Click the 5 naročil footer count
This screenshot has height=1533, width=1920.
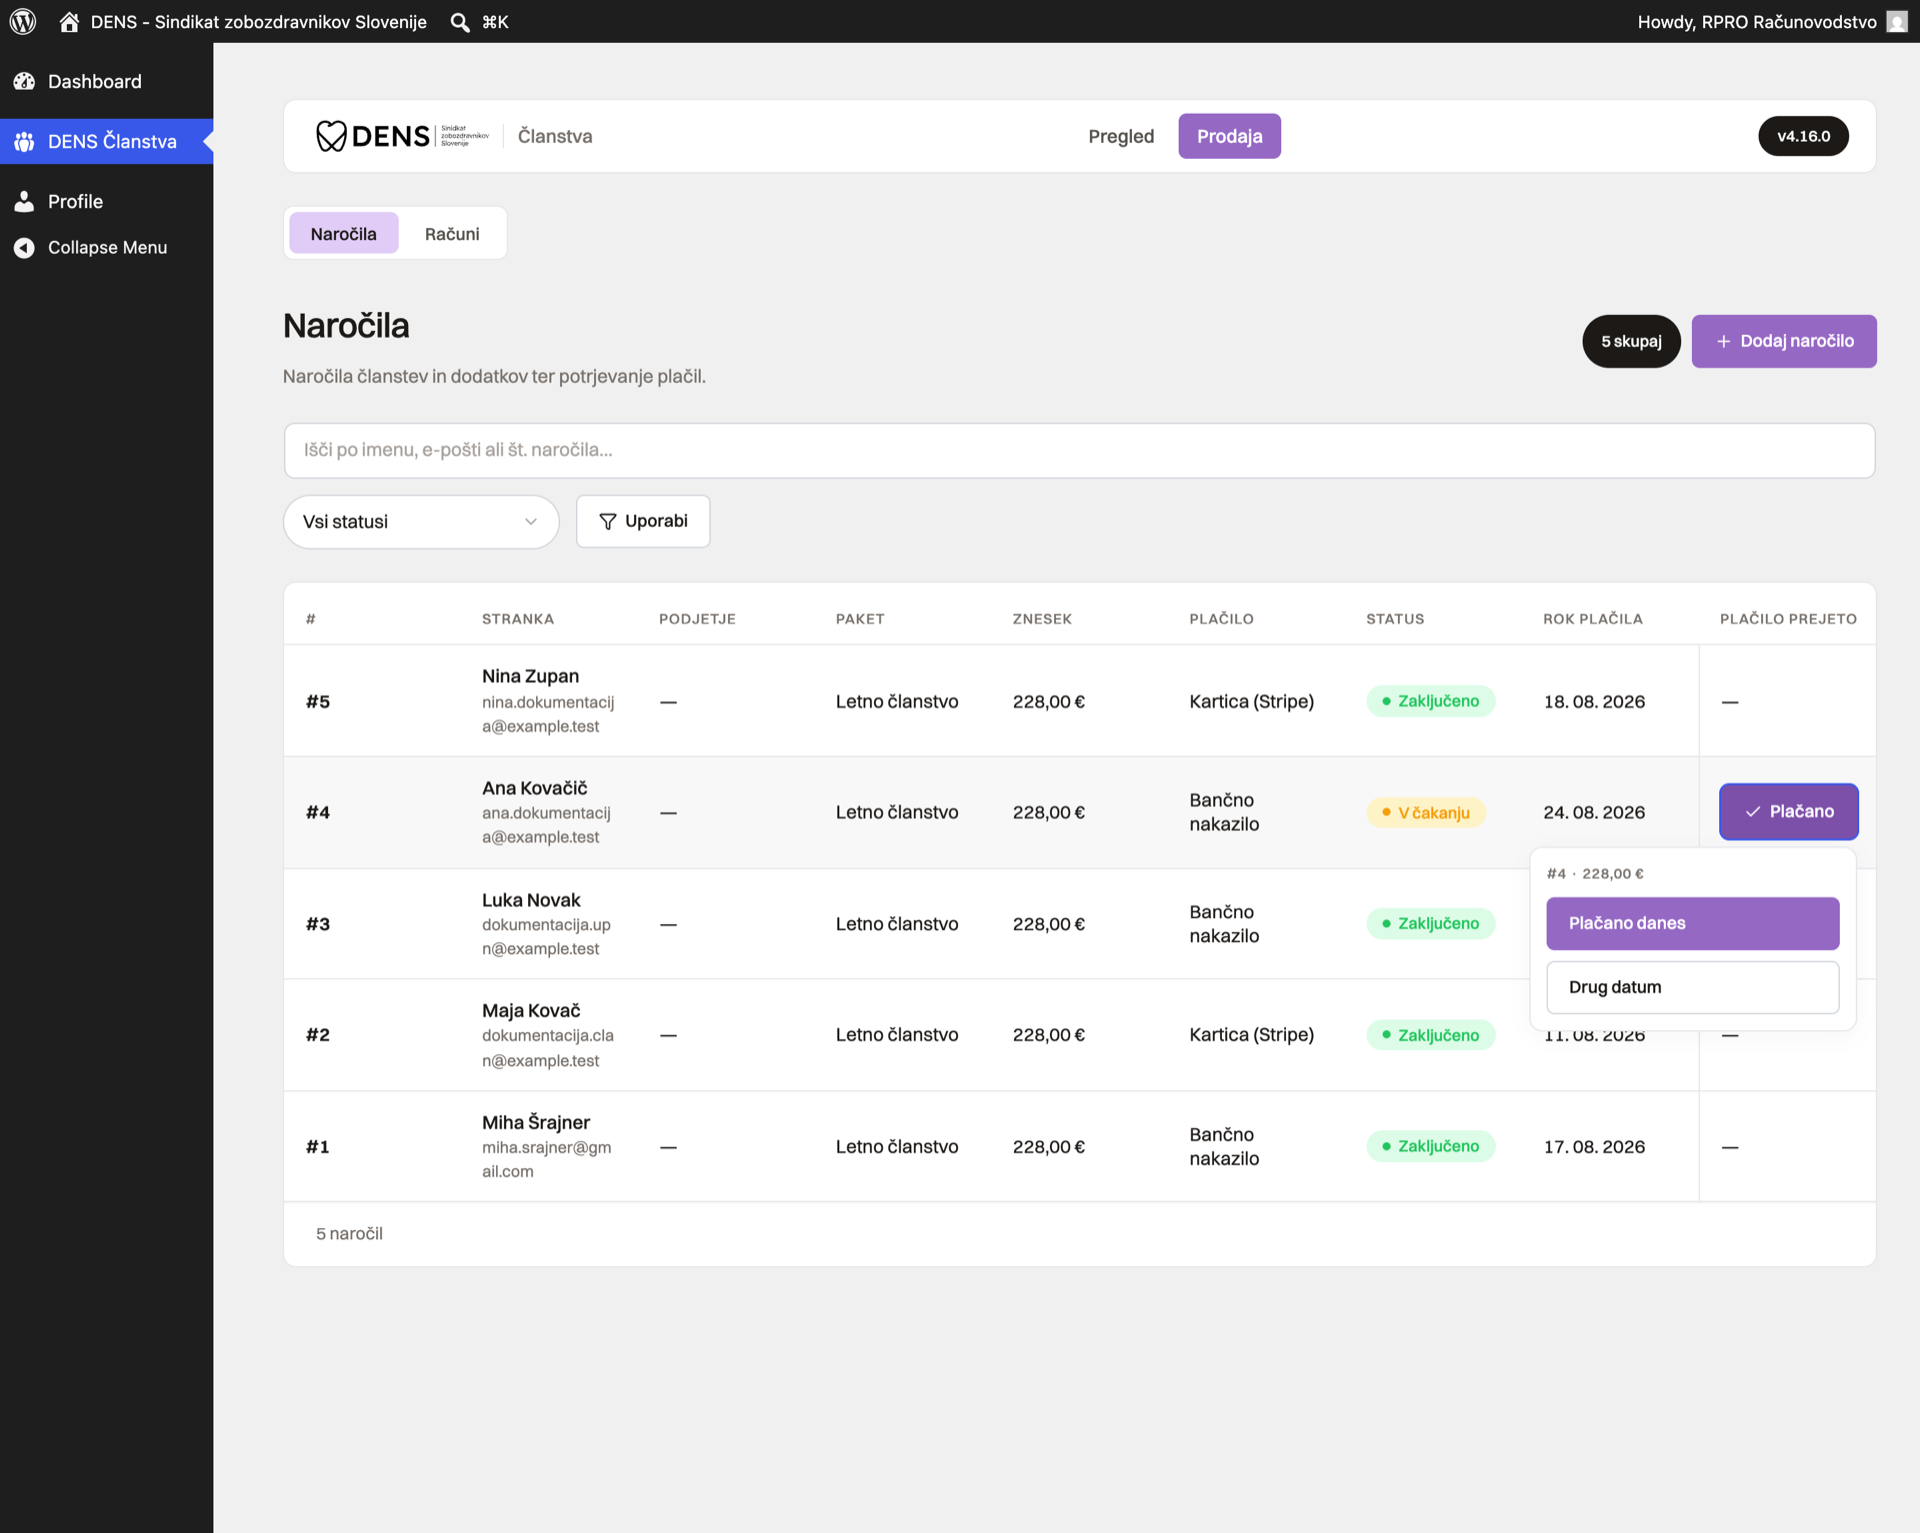pyautogui.click(x=349, y=1234)
